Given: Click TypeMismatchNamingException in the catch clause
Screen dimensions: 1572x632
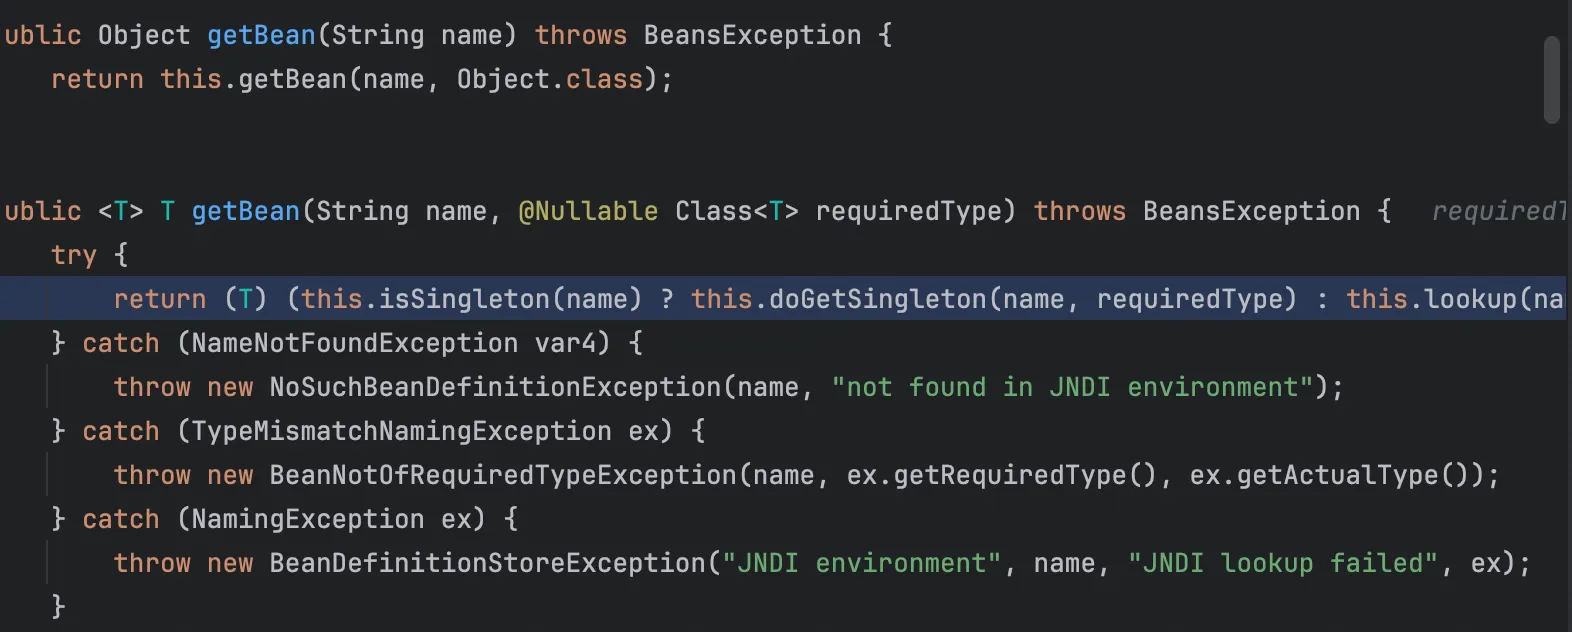Looking at the screenshot, I should (x=401, y=431).
